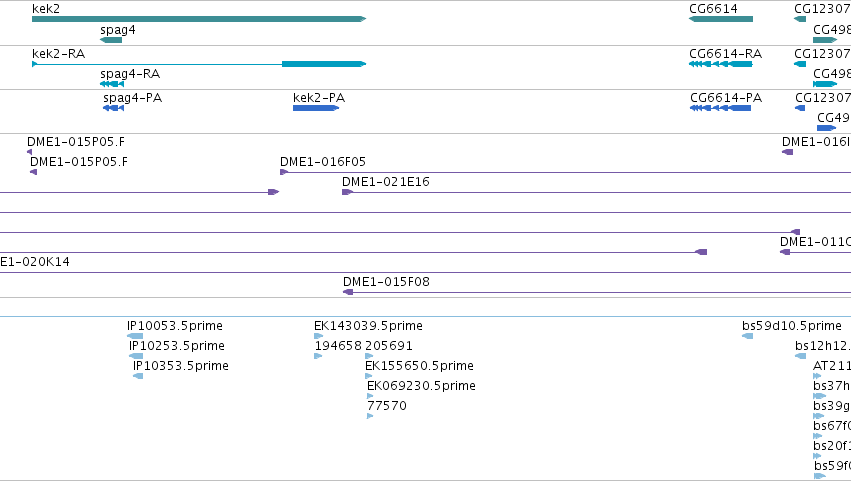Select the CG6614 gene bar
Screen dimensions: 851x481
[x=721, y=19]
